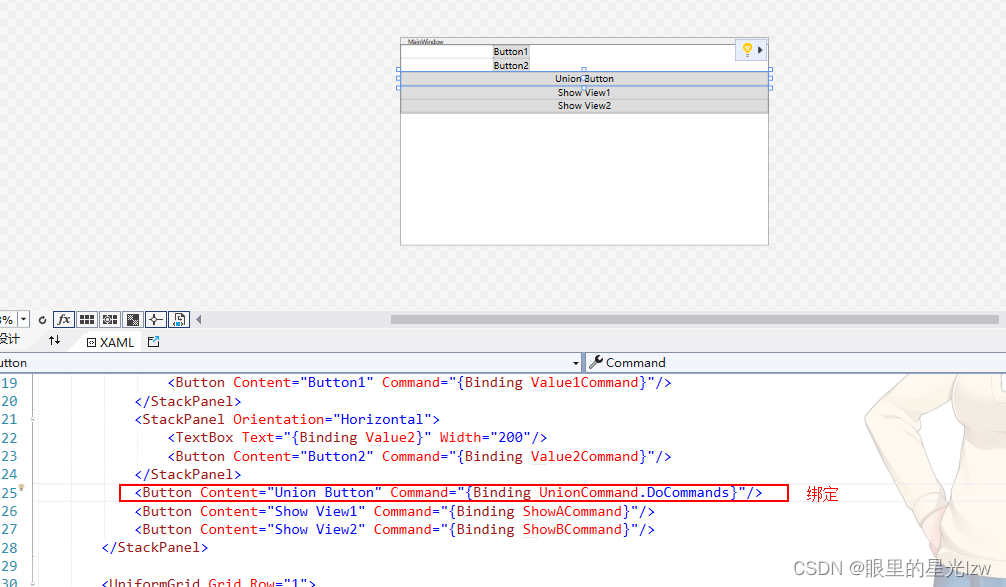Click the horizontal designer scrollbar thumb
This screenshot has height=587, width=1006.
coord(694,319)
